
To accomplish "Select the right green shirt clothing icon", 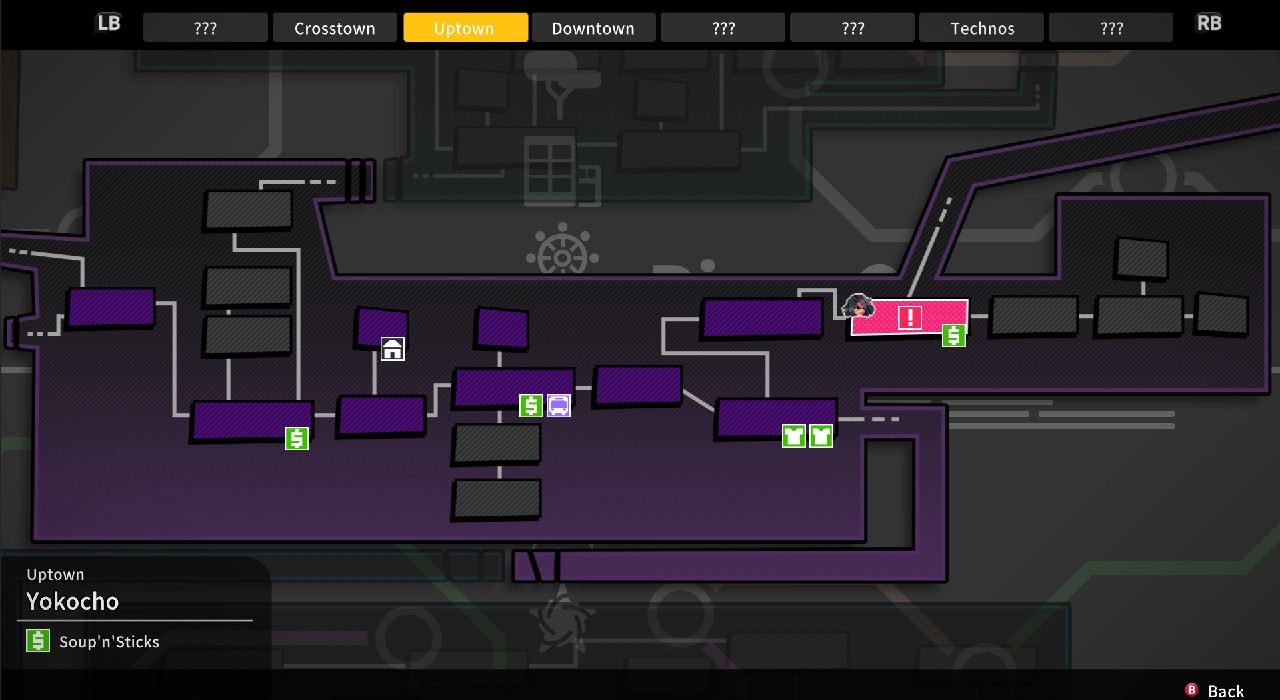I will (821, 435).
